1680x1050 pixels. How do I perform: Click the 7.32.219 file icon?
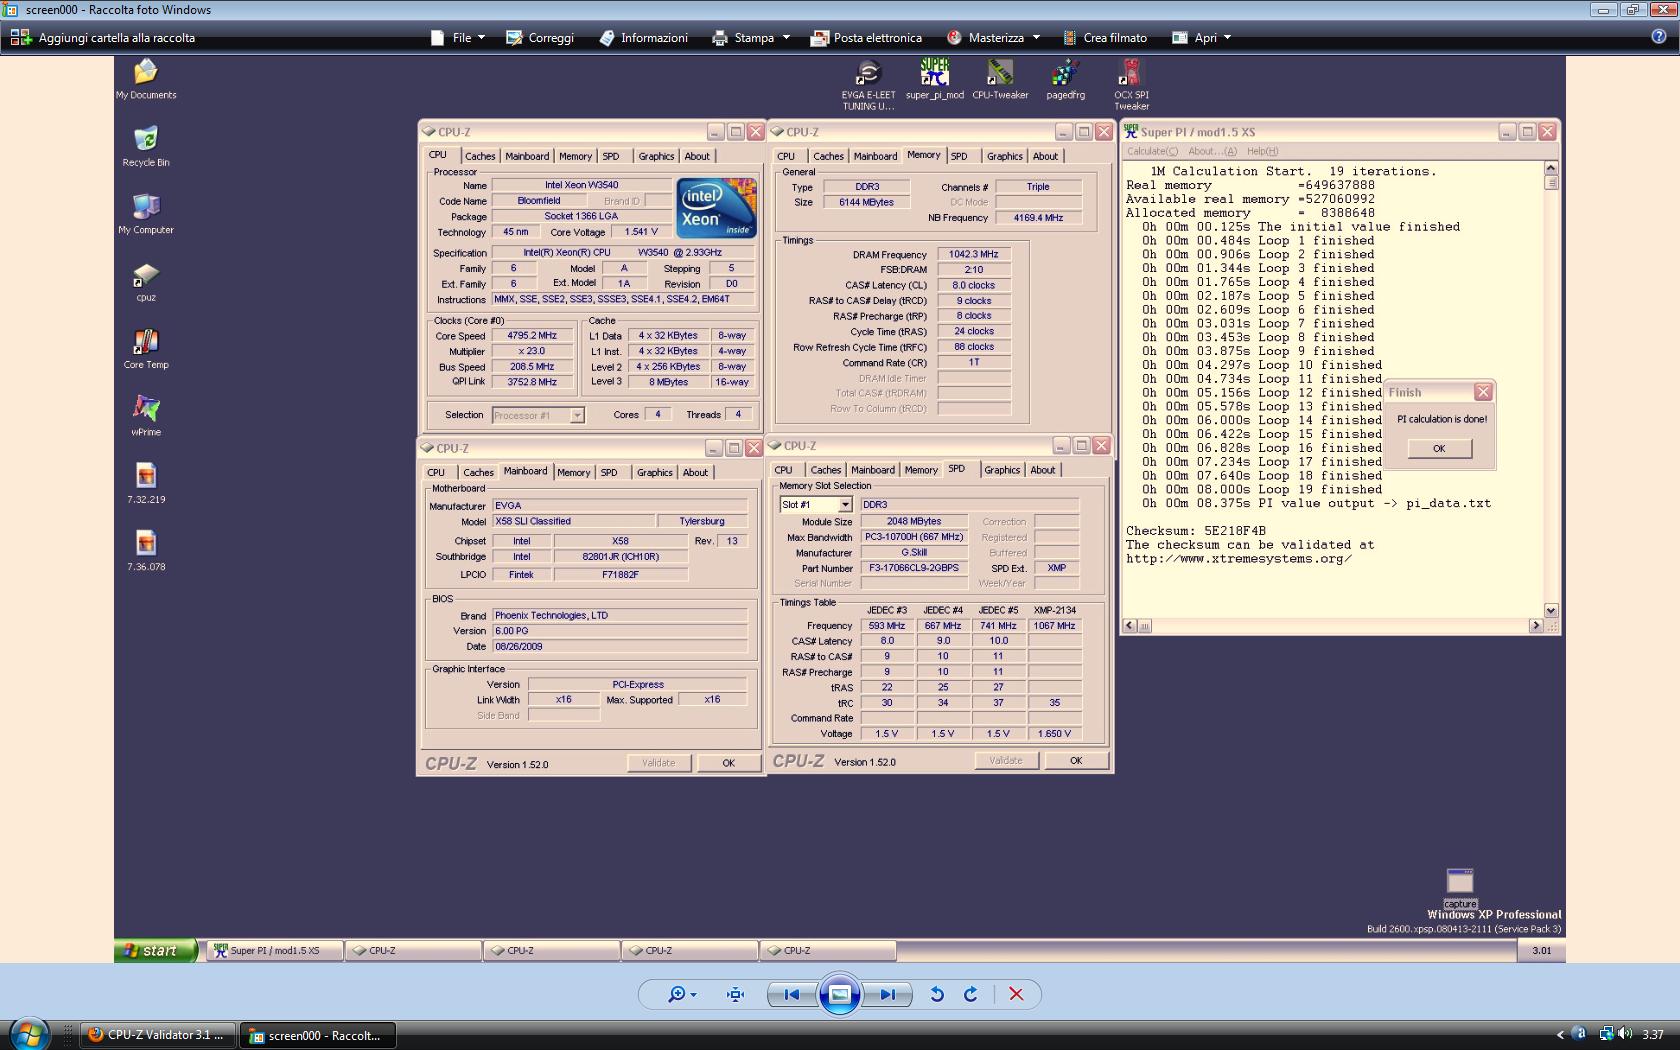point(146,483)
